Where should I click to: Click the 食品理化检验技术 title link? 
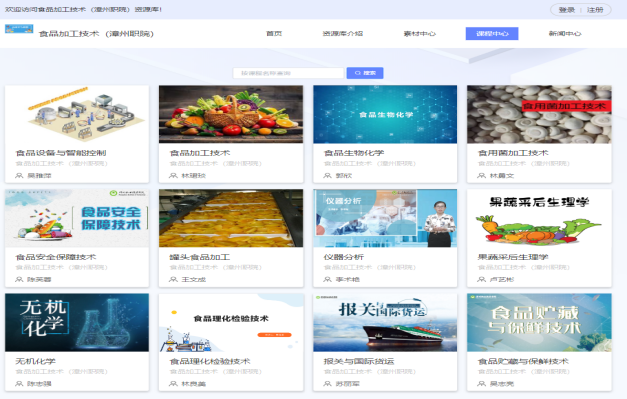point(210,361)
